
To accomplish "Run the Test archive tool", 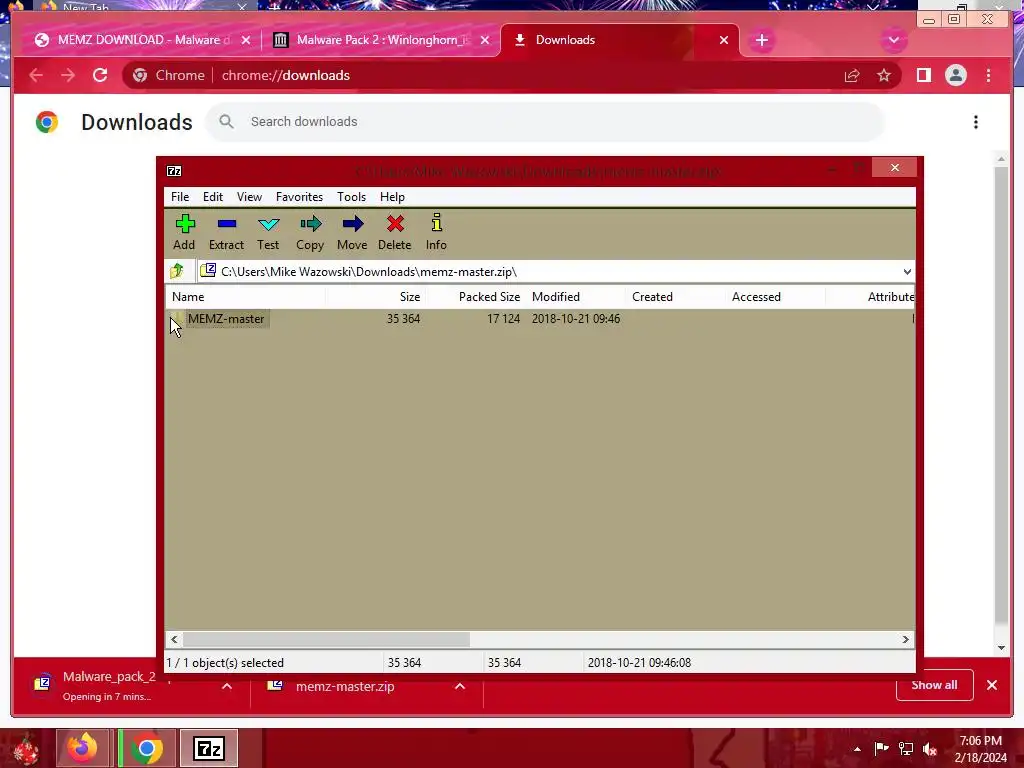I will [x=268, y=232].
